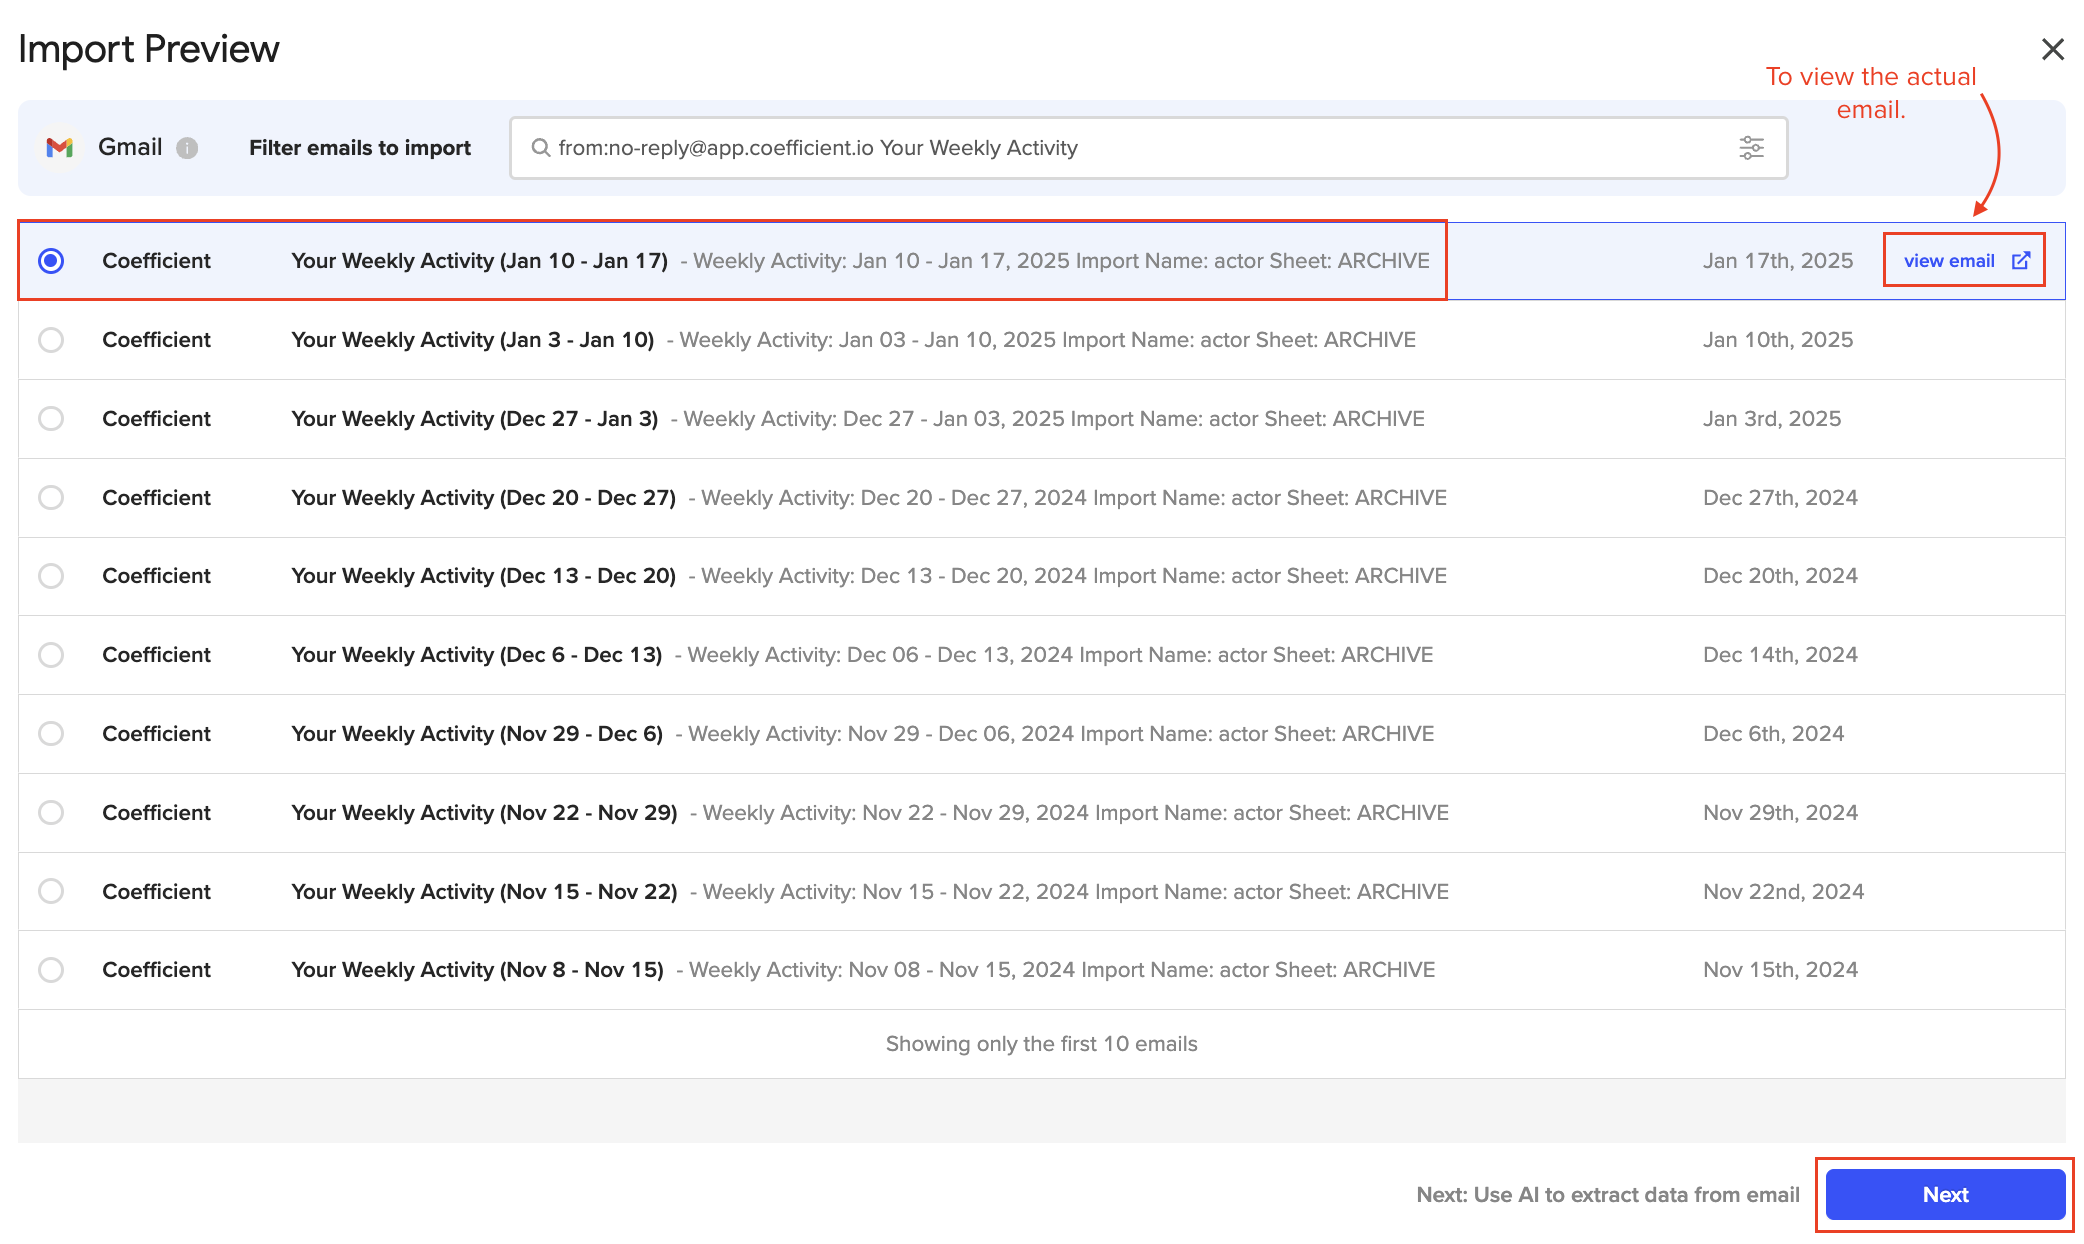Click the search magnifier icon in filter box
Screen dimensions: 2084x1244
[540, 148]
